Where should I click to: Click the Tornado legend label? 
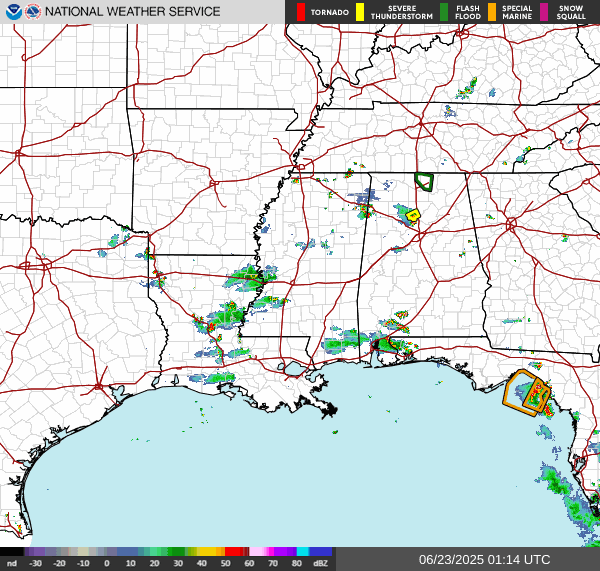pos(329,12)
